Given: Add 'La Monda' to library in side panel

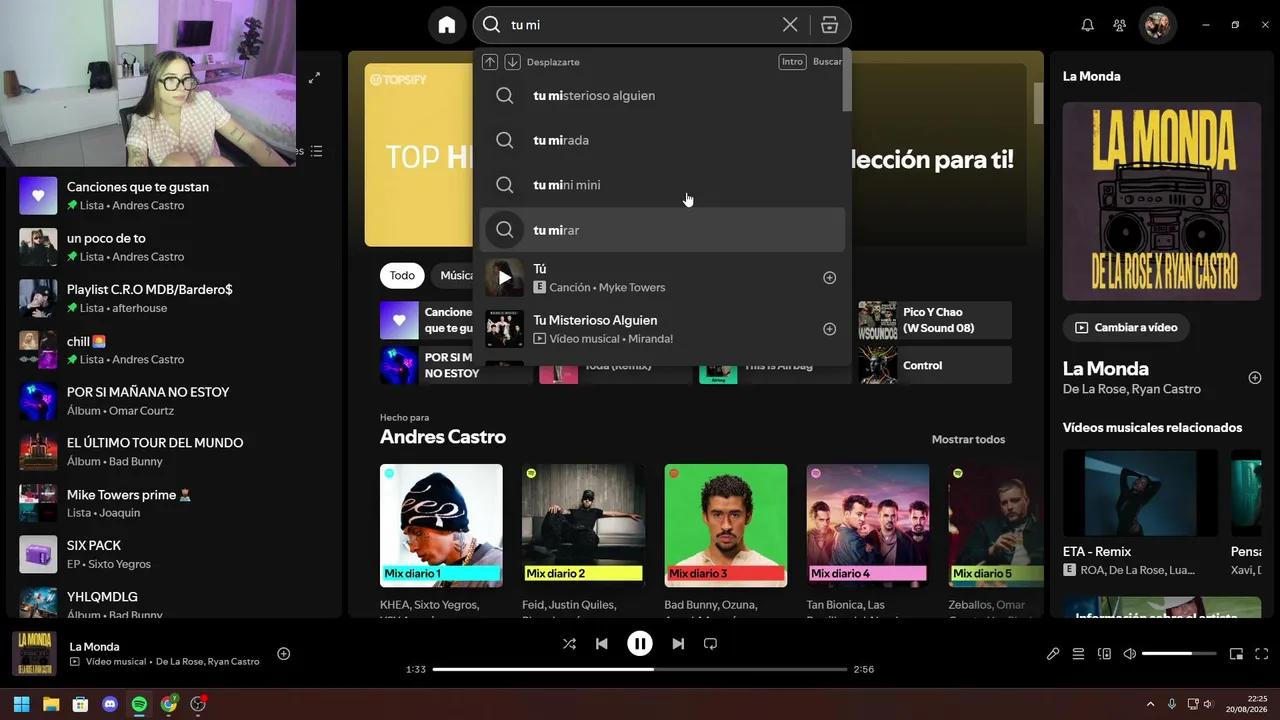Looking at the screenshot, I should point(1255,377).
